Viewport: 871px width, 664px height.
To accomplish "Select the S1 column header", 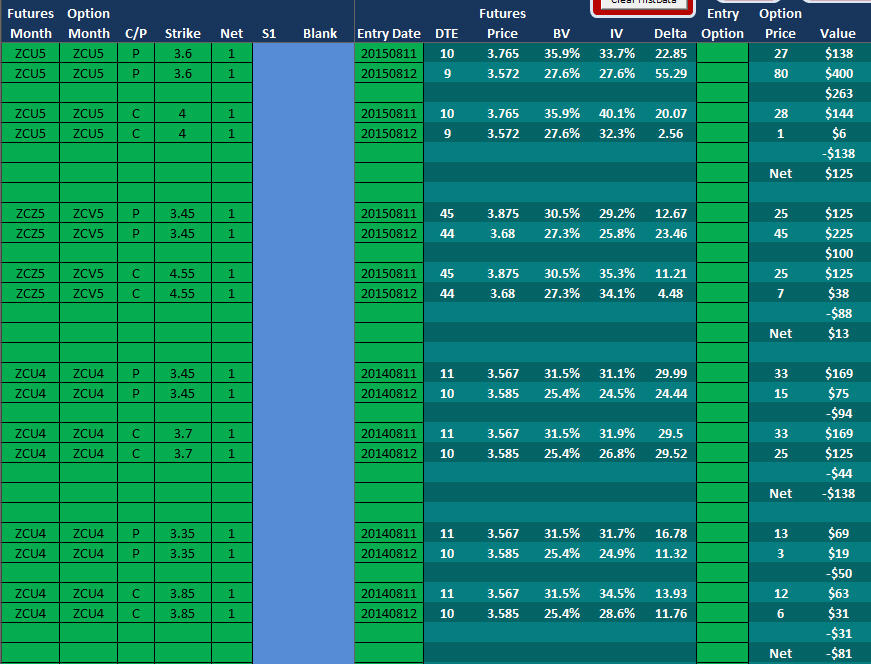I will click(269, 33).
